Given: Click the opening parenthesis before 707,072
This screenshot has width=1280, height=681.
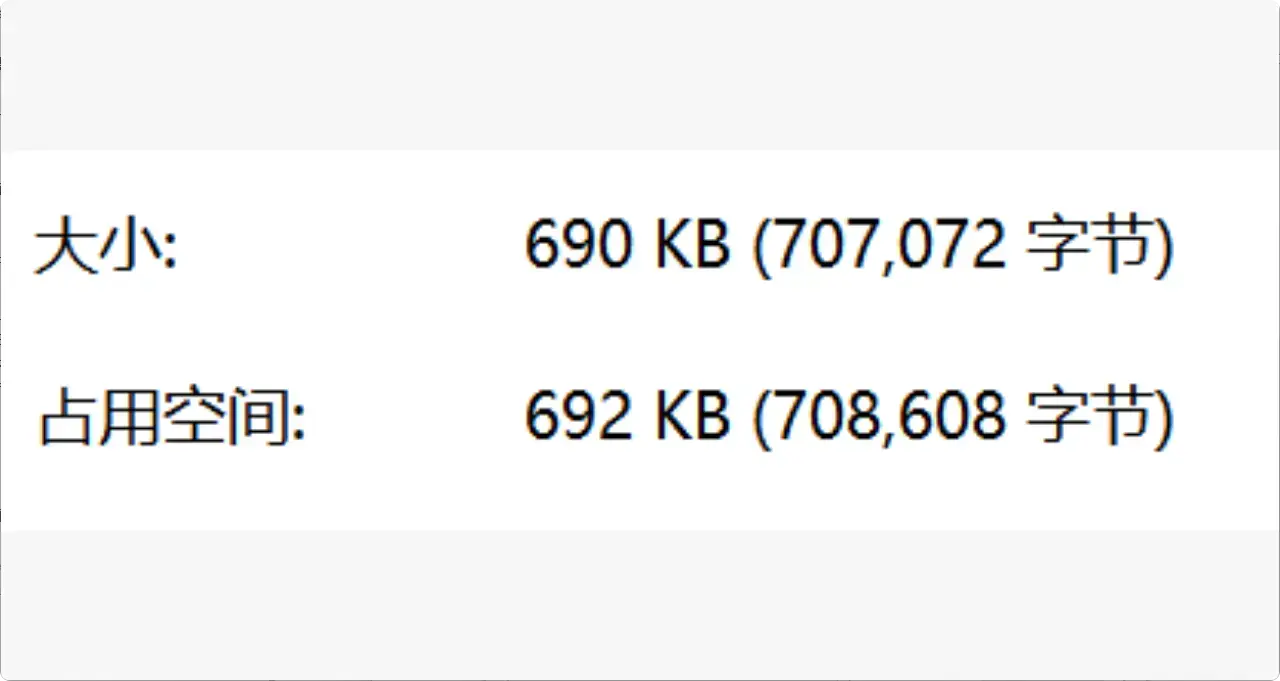Looking at the screenshot, I should (x=760, y=246).
